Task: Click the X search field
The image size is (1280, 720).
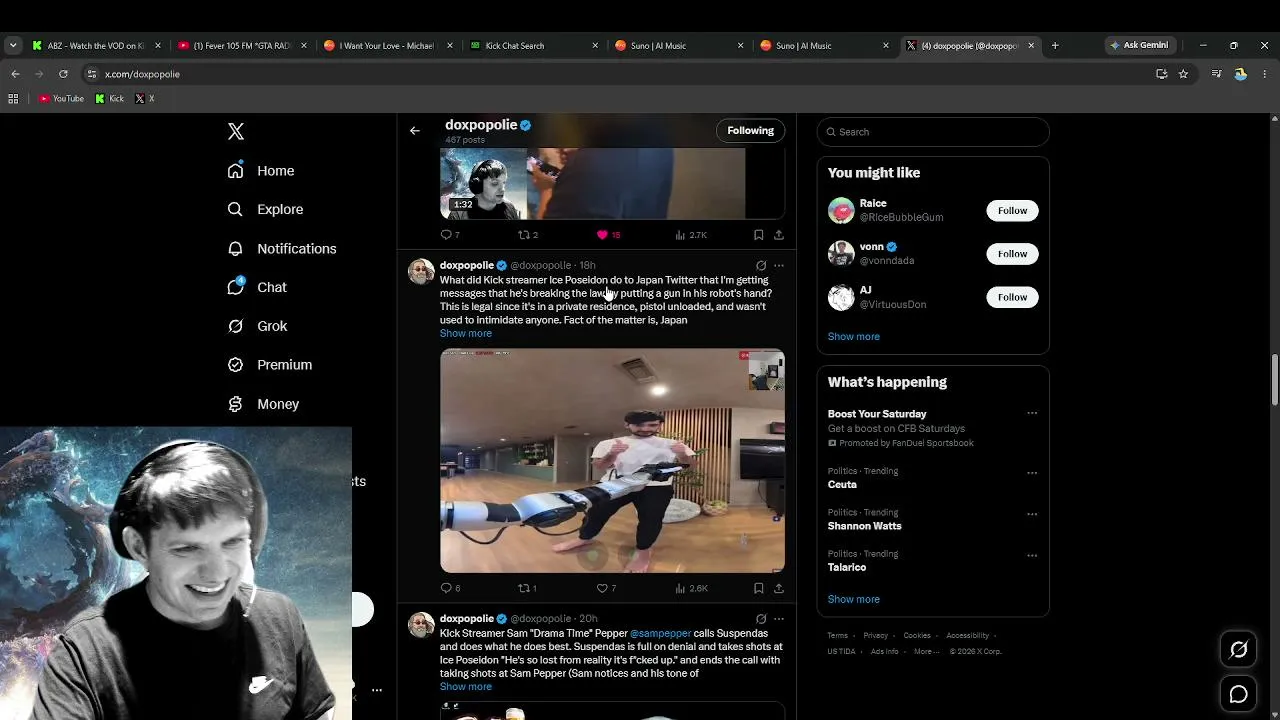Action: coord(933,132)
